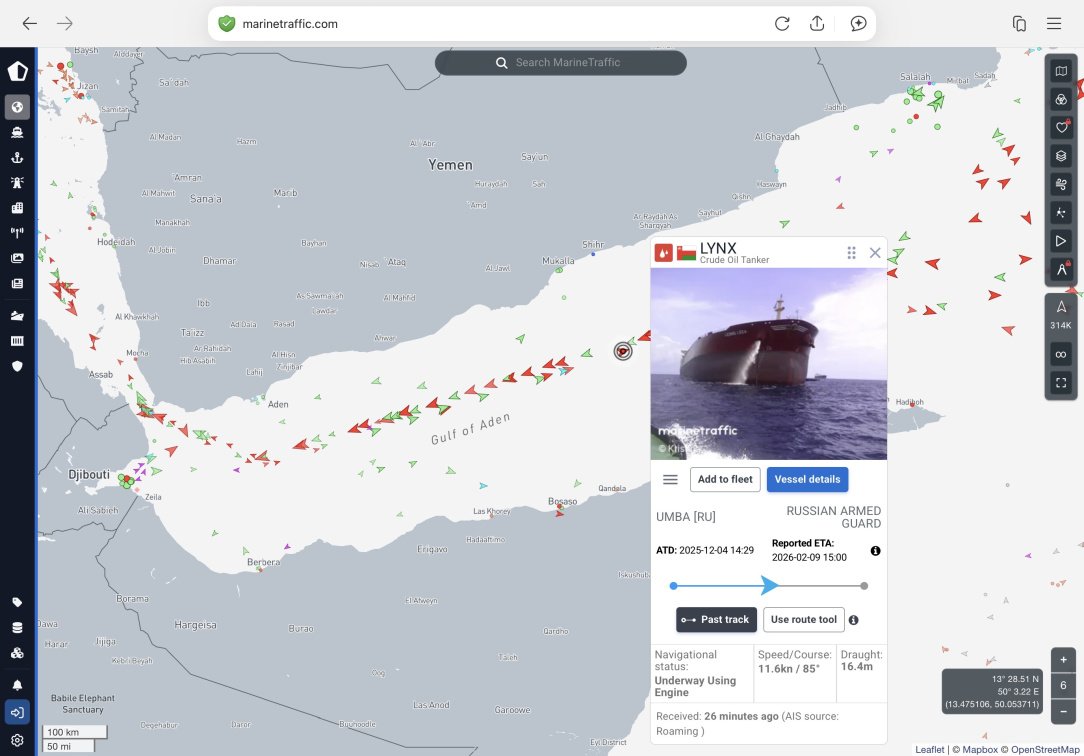Screen dimensions: 1084x756
Task: Open the hamburger menu in LYNX popup
Action: point(670,480)
